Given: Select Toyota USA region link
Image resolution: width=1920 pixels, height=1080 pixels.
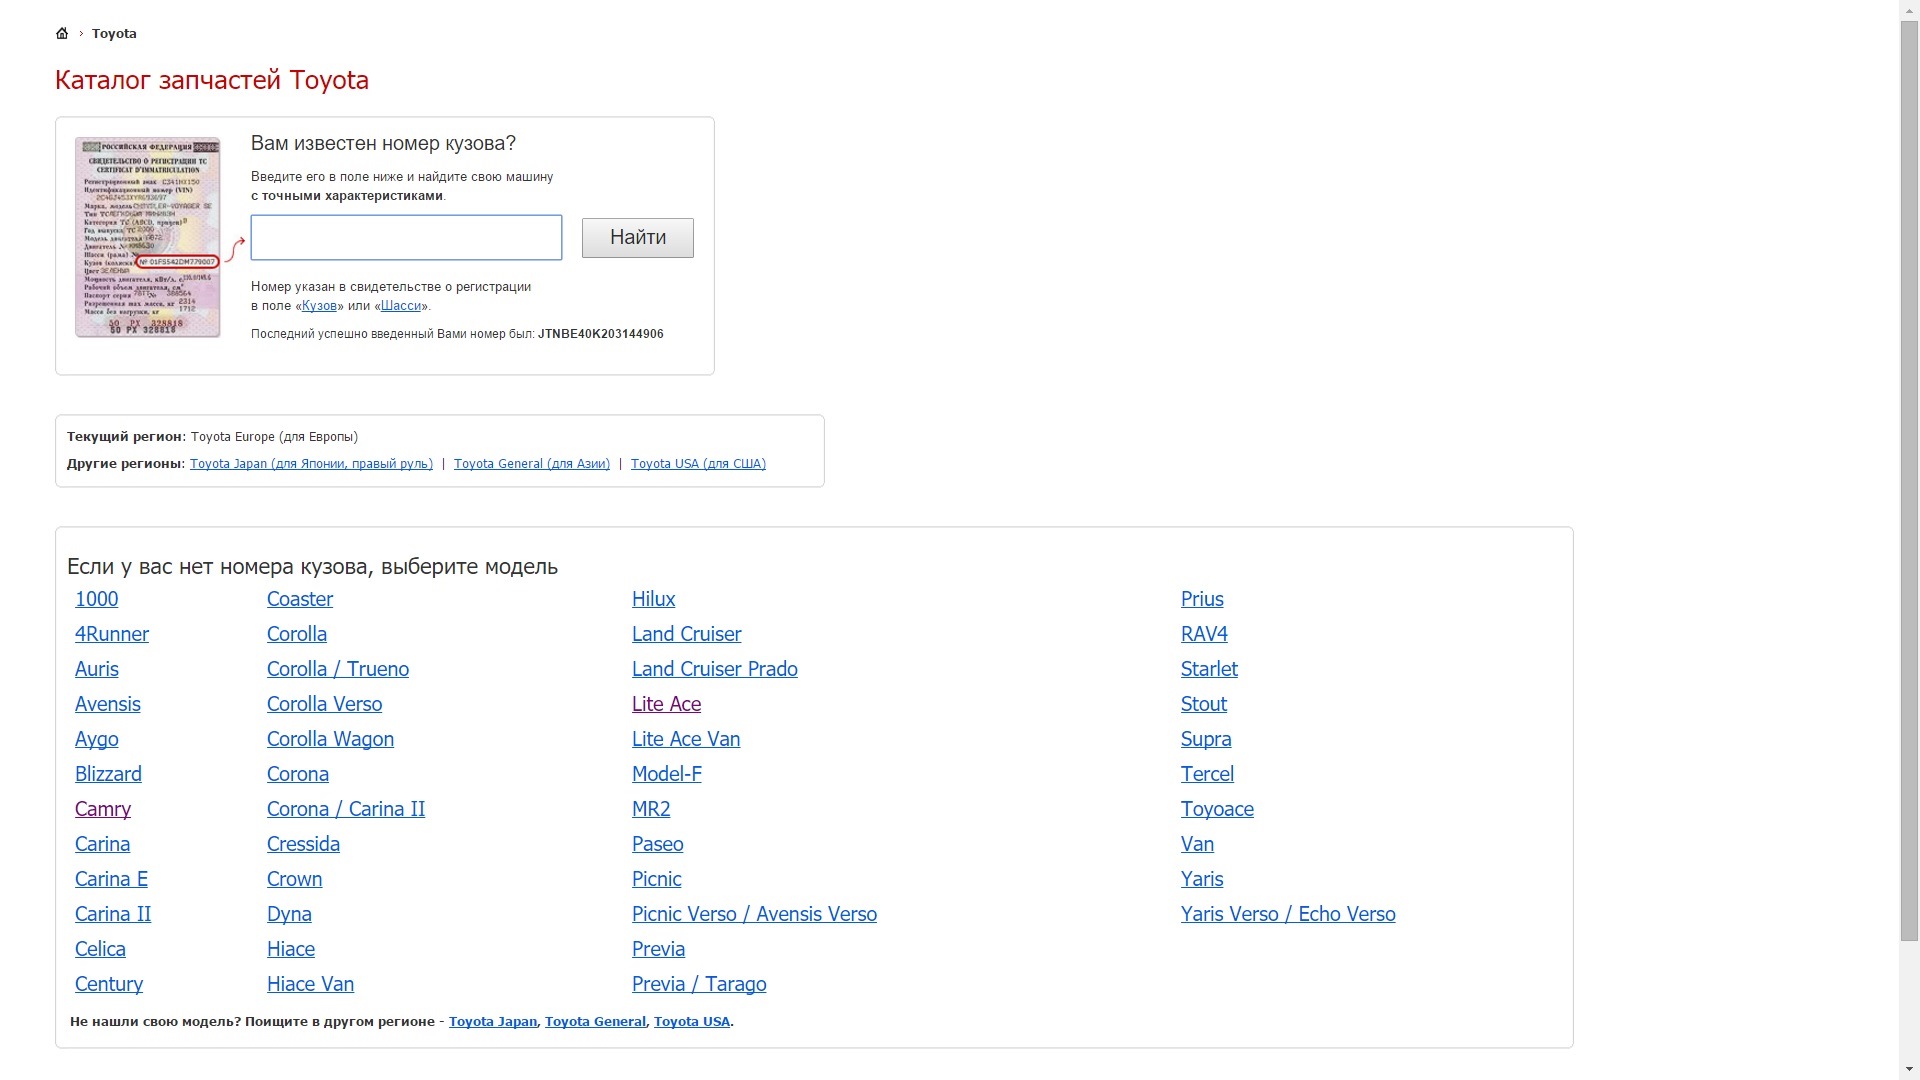Looking at the screenshot, I should 698,463.
